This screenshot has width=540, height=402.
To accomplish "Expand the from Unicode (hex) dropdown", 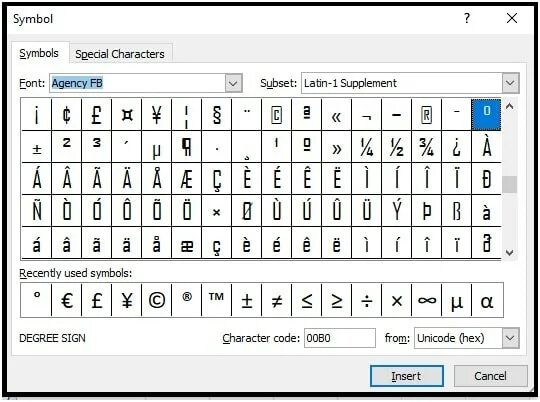I will click(x=510, y=338).
